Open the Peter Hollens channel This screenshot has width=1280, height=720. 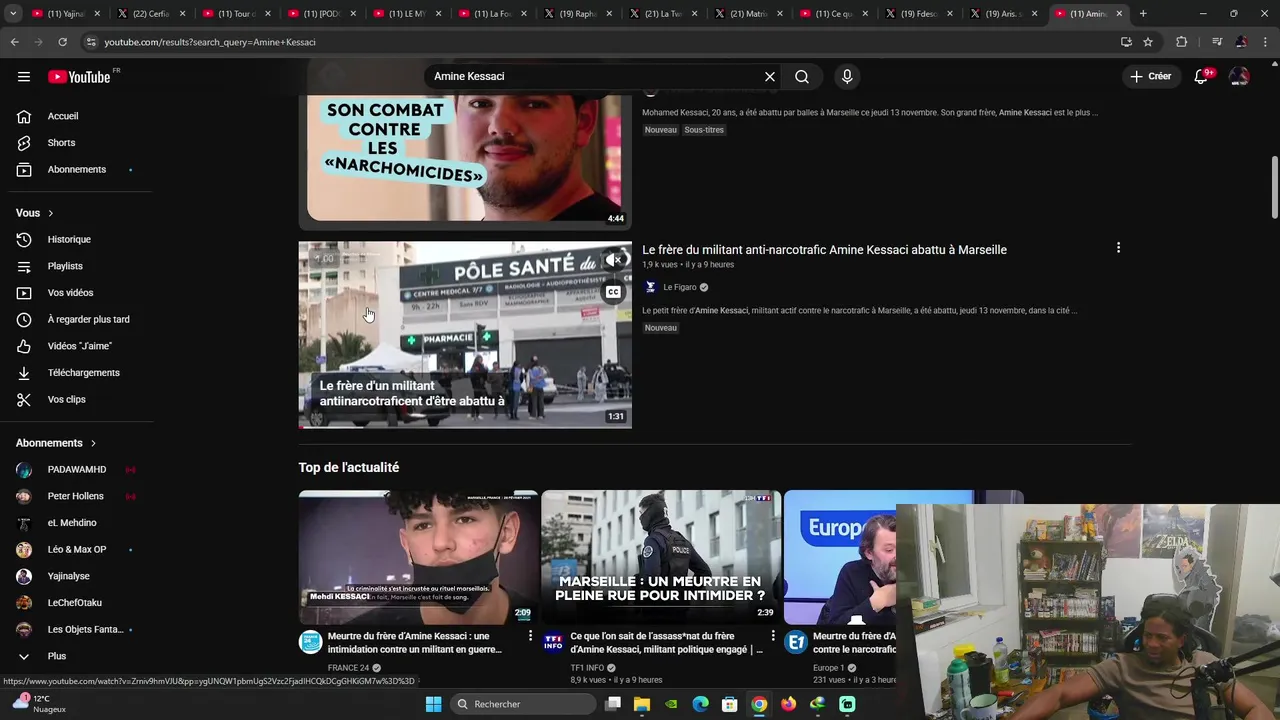click(x=77, y=496)
